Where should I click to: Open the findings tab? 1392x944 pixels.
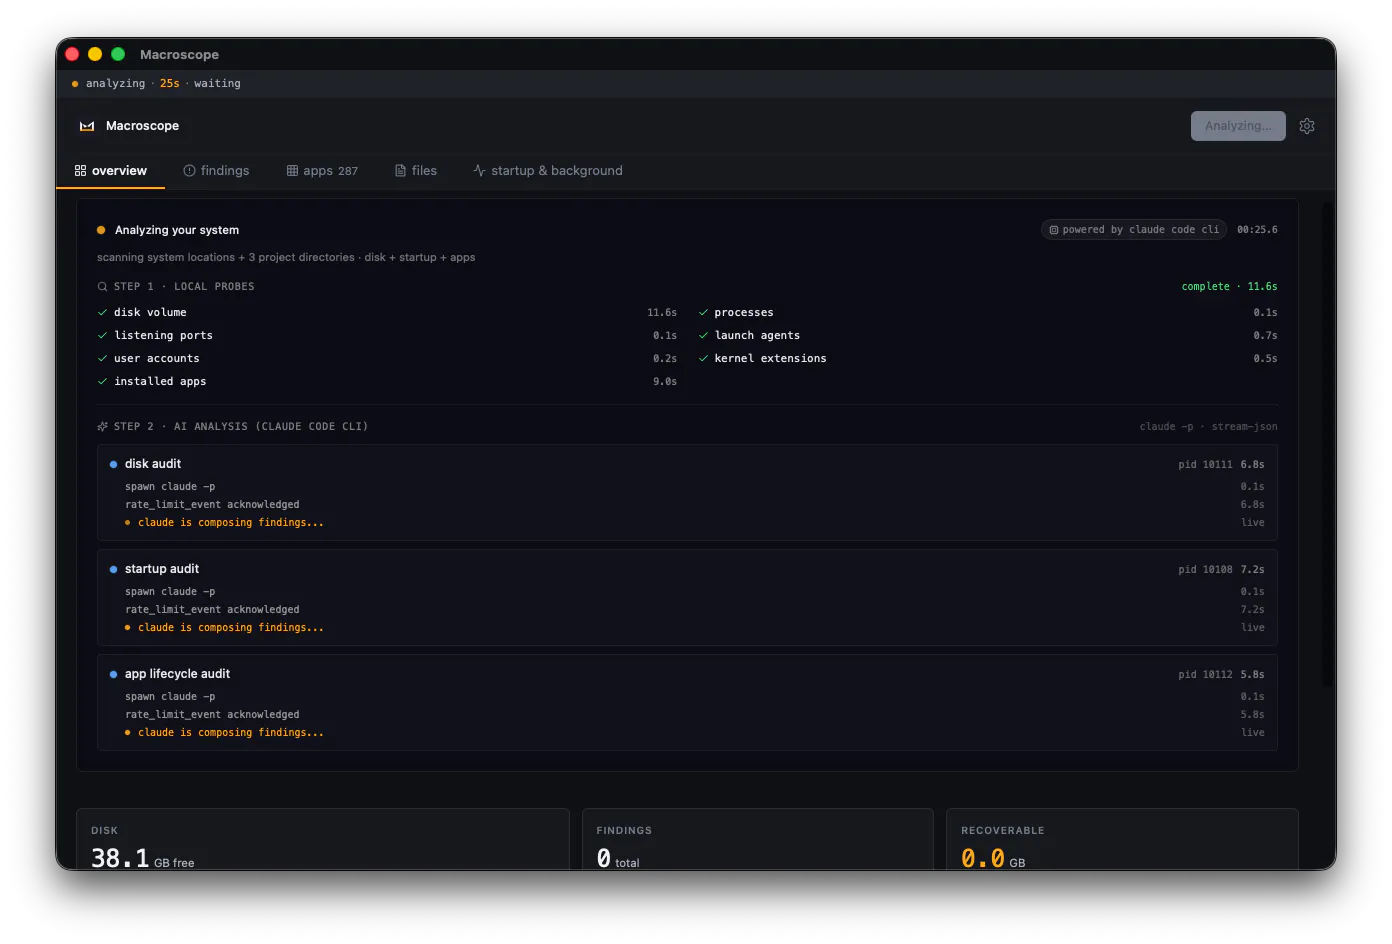pyautogui.click(x=216, y=171)
